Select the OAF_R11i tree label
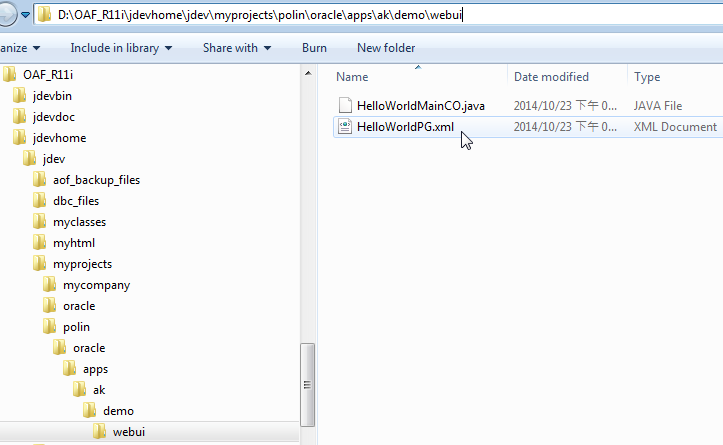 tap(48, 75)
